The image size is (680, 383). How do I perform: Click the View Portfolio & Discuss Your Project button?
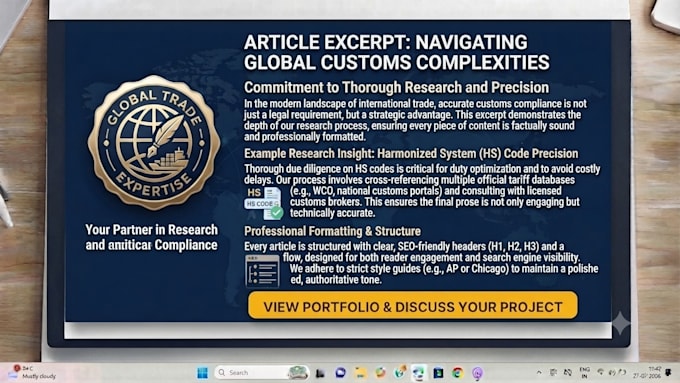point(413,306)
